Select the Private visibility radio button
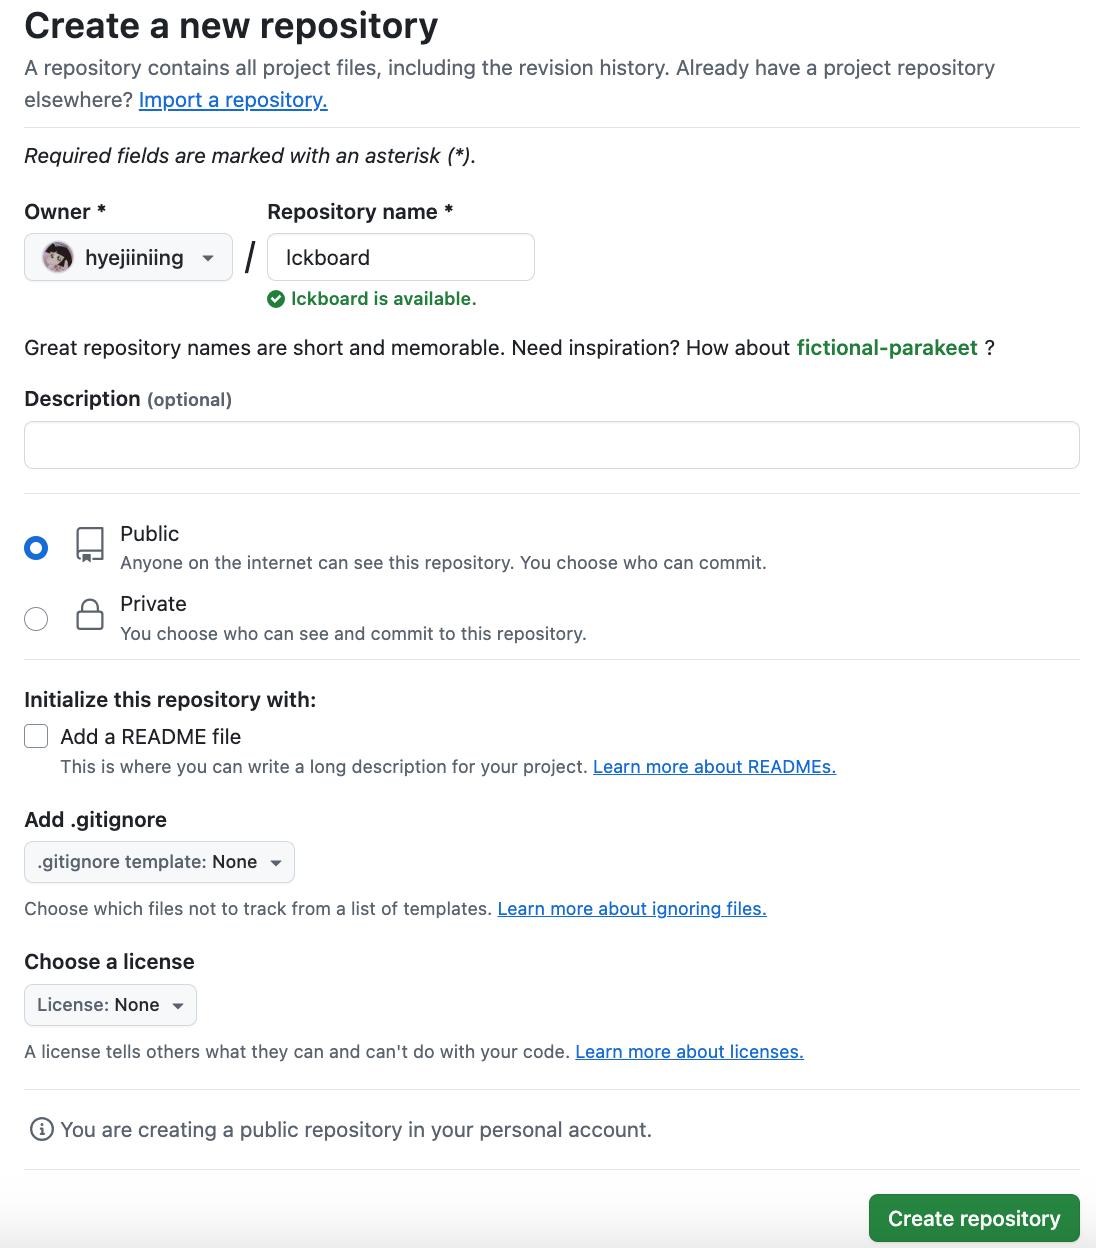 click(x=36, y=619)
